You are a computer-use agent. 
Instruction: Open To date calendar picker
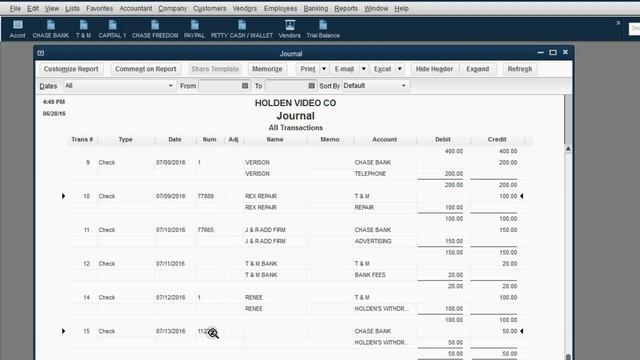click(311, 86)
